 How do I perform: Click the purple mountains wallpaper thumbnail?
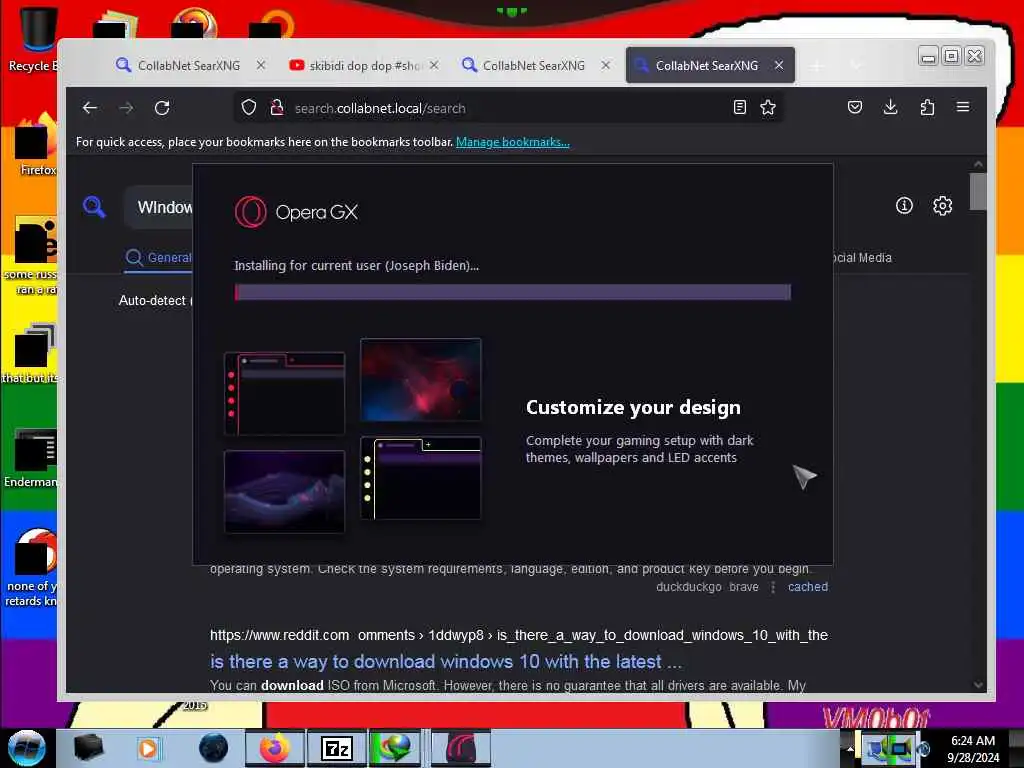[284, 491]
